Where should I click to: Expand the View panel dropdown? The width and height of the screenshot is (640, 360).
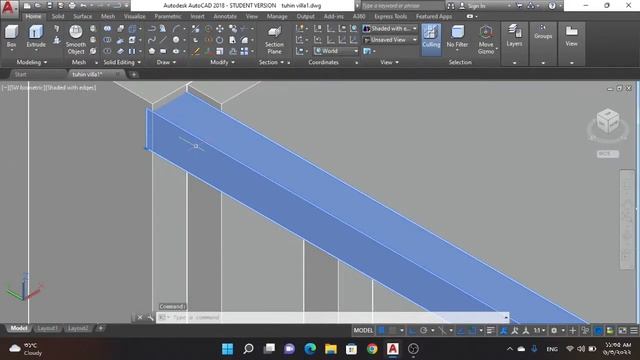coord(389,62)
